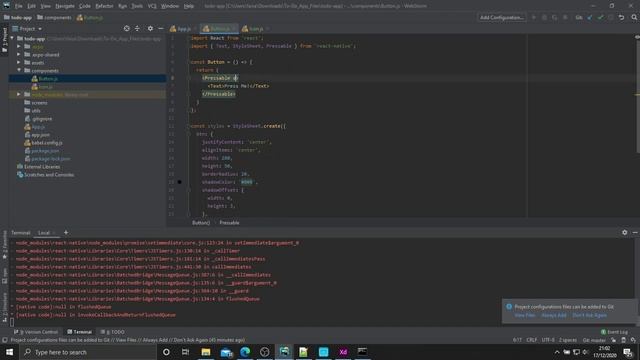
Task: Click the Git commit checkmark icon
Action: coord(600,18)
